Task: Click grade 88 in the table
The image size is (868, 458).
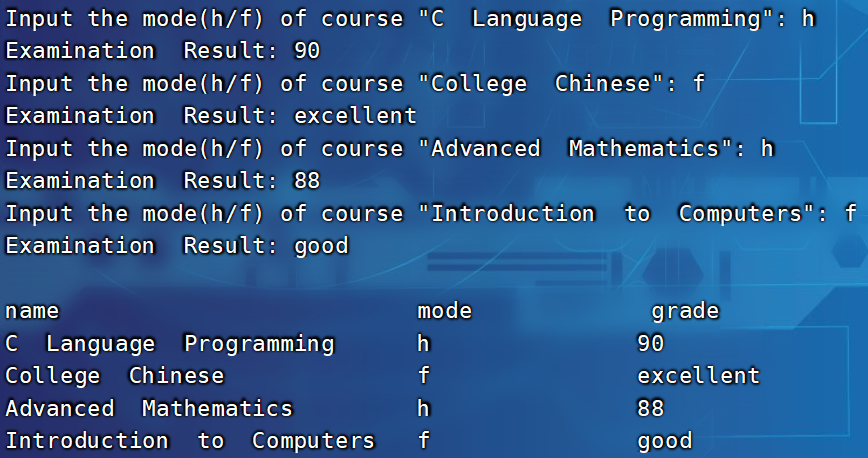Action: click(x=650, y=408)
